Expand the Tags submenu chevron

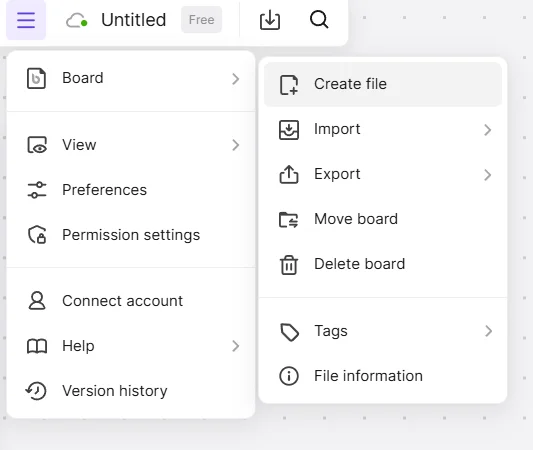(x=488, y=331)
